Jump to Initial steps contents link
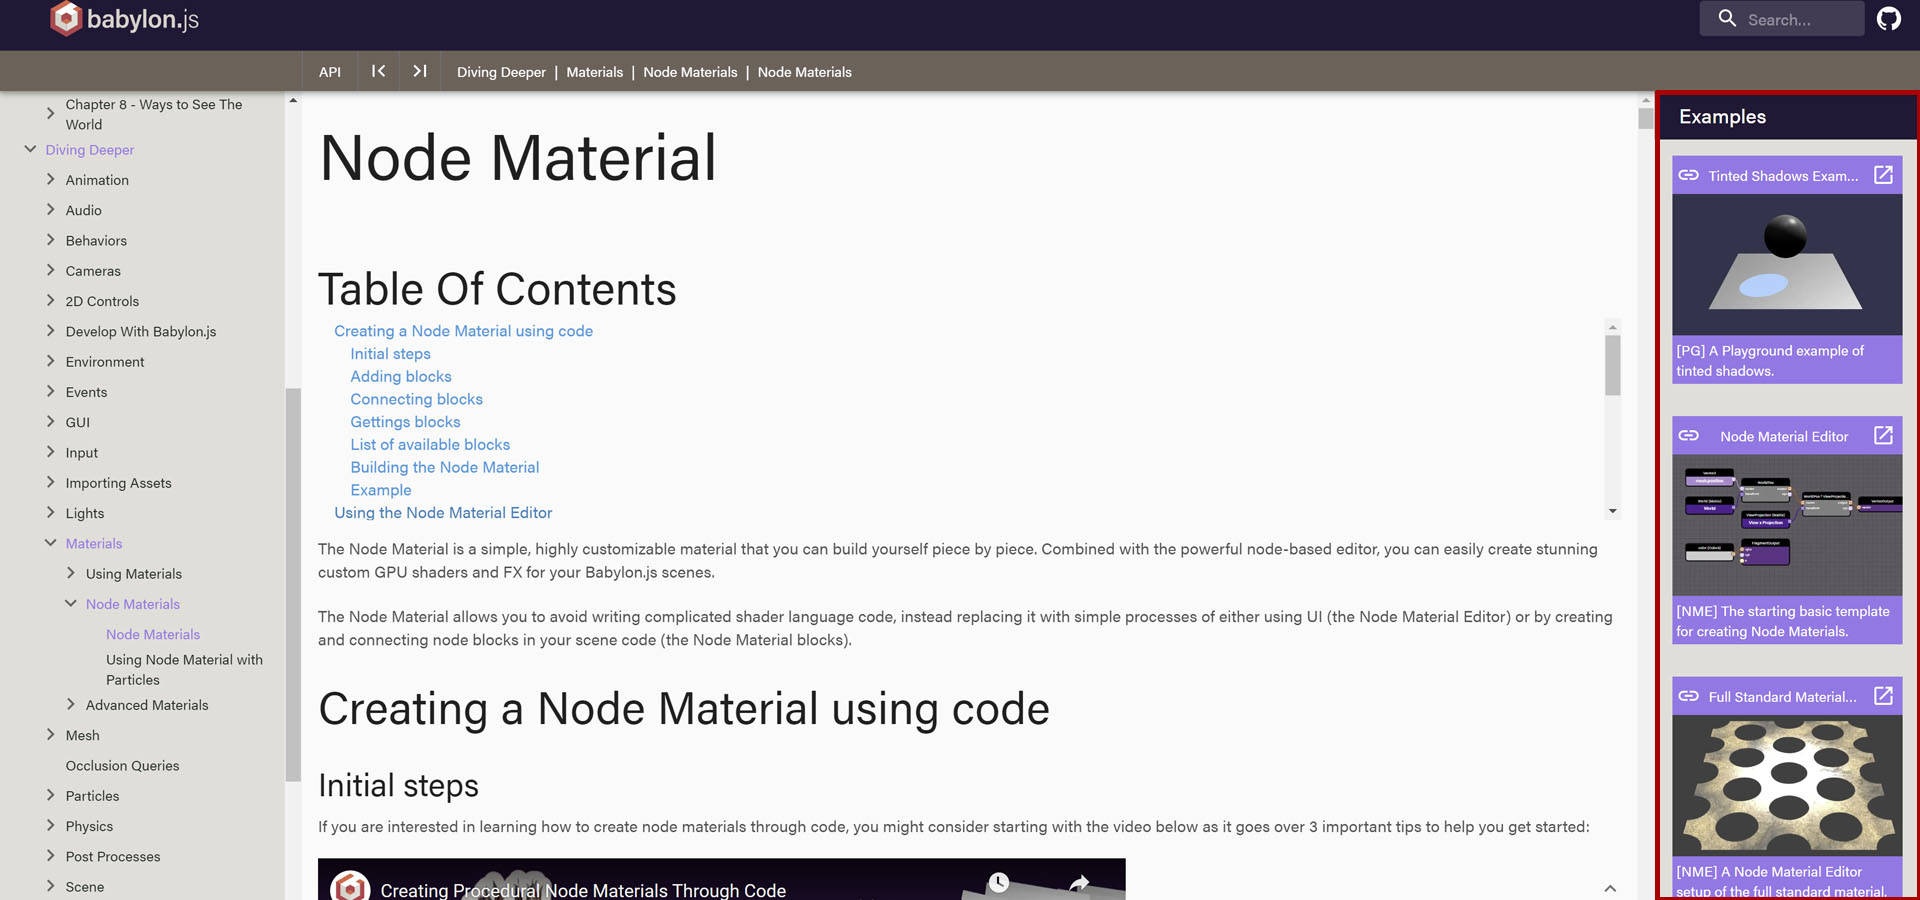Screen dimensions: 1920x900 (390, 354)
